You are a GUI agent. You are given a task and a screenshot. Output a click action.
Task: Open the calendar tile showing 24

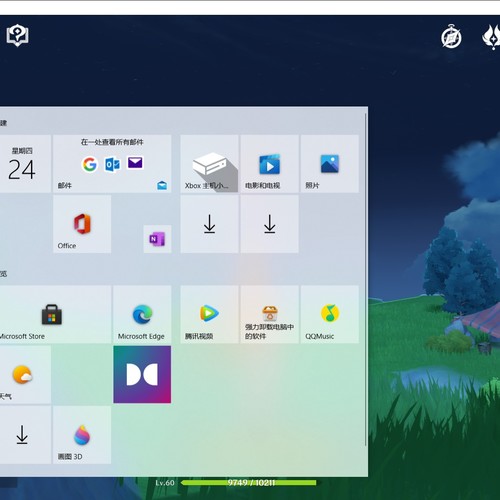coord(25,164)
